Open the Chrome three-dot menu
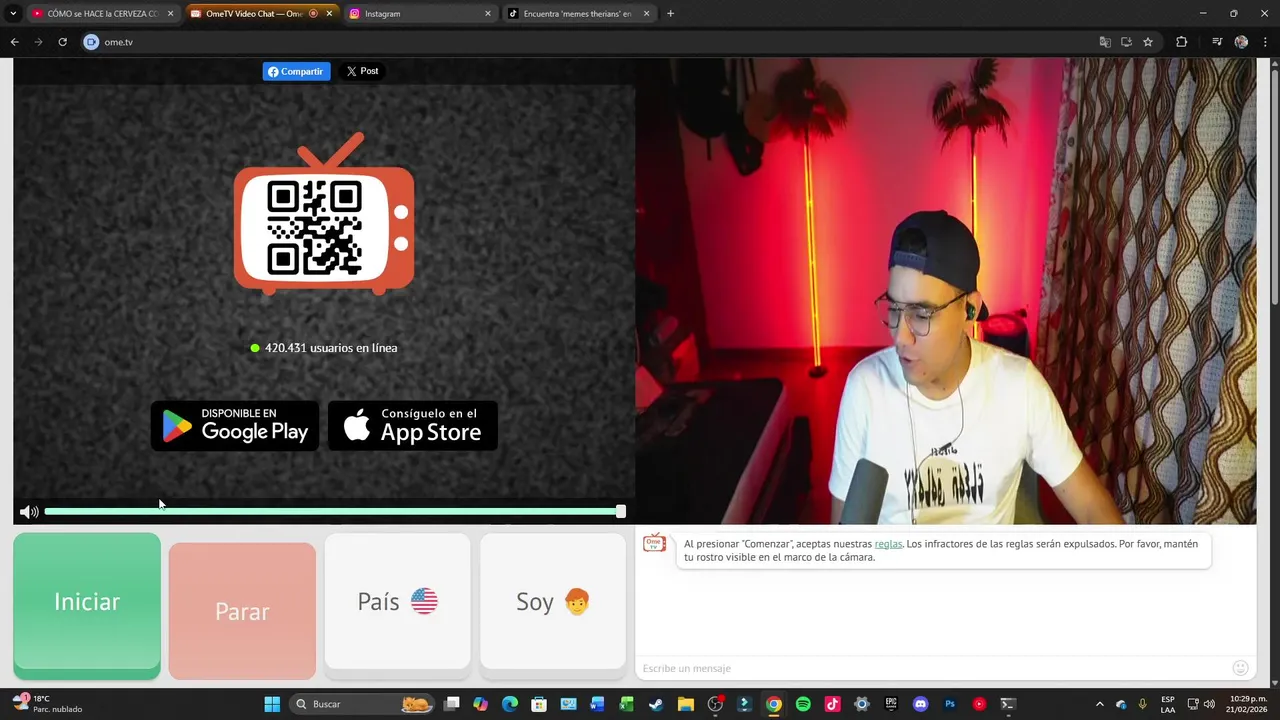1280x720 pixels. point(1265,42)
